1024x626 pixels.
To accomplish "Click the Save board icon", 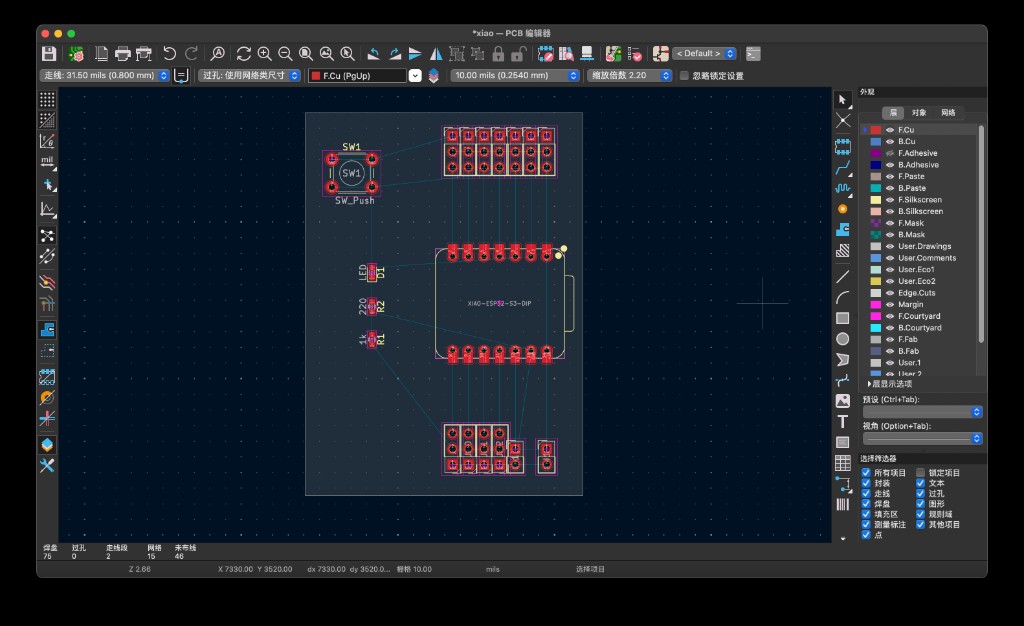I will click(49, 54).
